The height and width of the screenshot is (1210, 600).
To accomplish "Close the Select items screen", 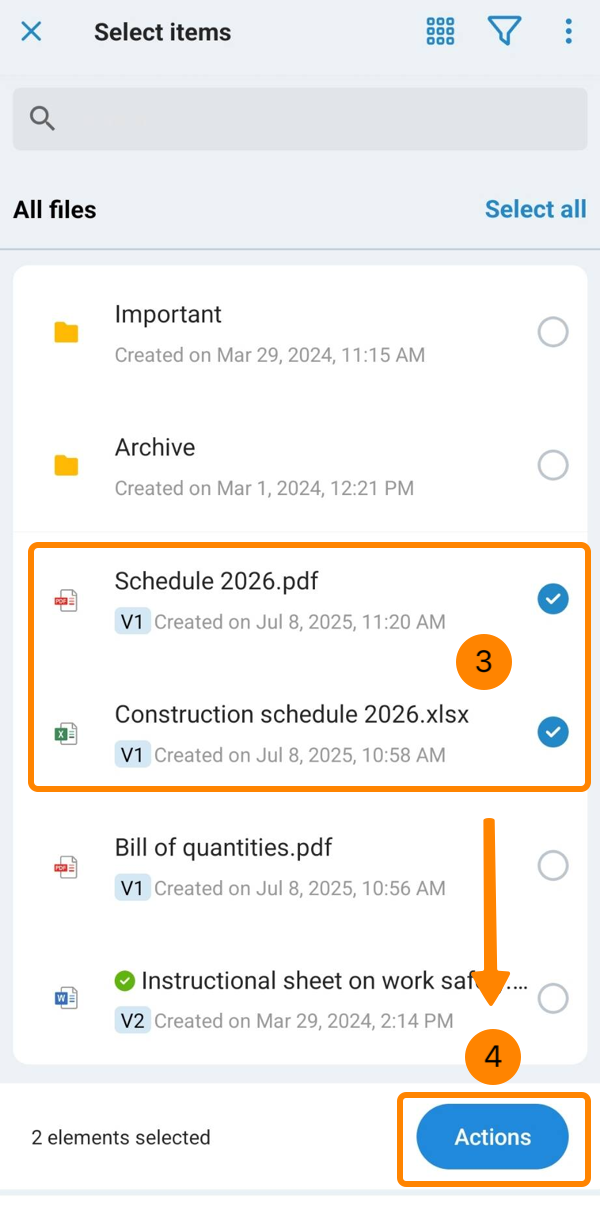I will pyautogui.click(x=32, y=32).
